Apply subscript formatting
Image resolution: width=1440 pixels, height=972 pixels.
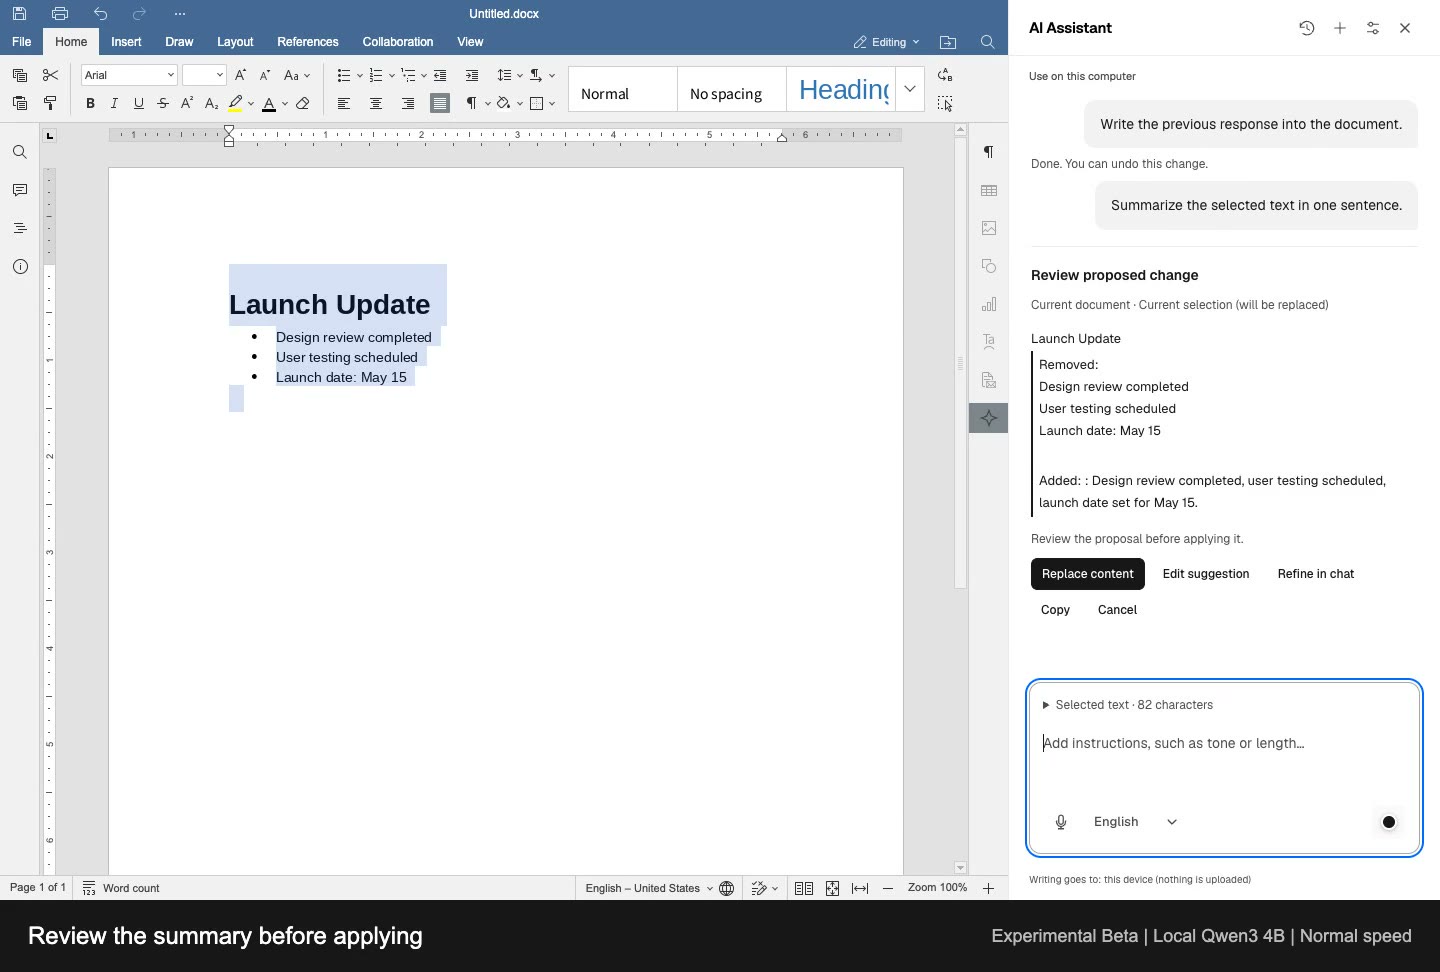coord(211,103)
